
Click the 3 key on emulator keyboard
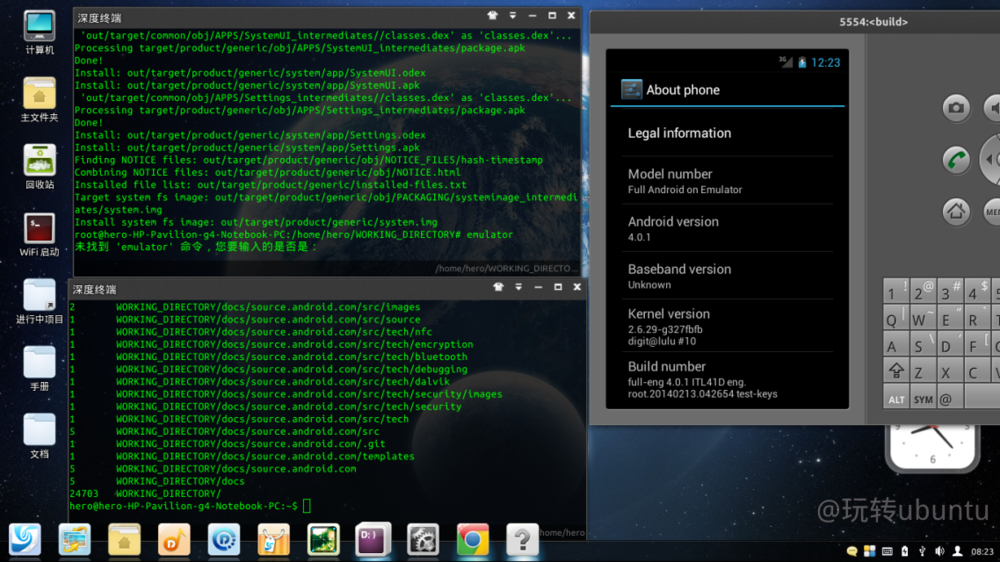pyautogui.click(x=950, y=292)
